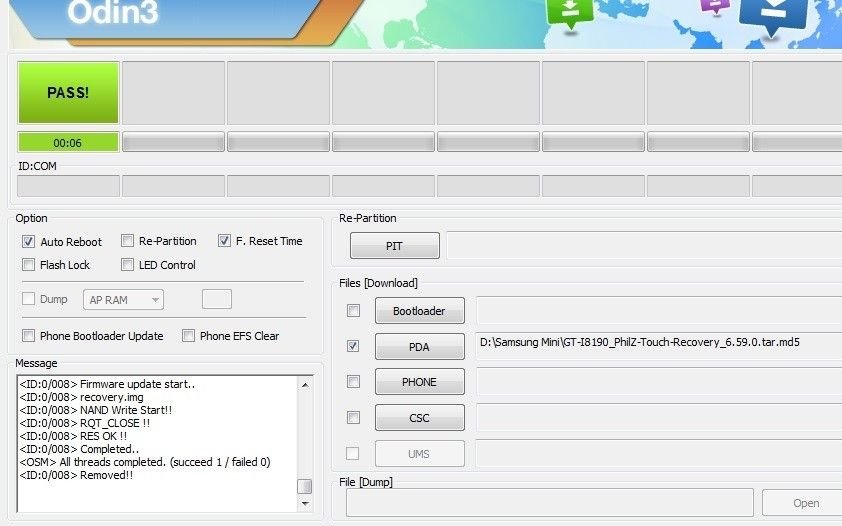Screen dimensions: 842x526
Task: Click the PIT button
Action: click(x=395, y=246)
